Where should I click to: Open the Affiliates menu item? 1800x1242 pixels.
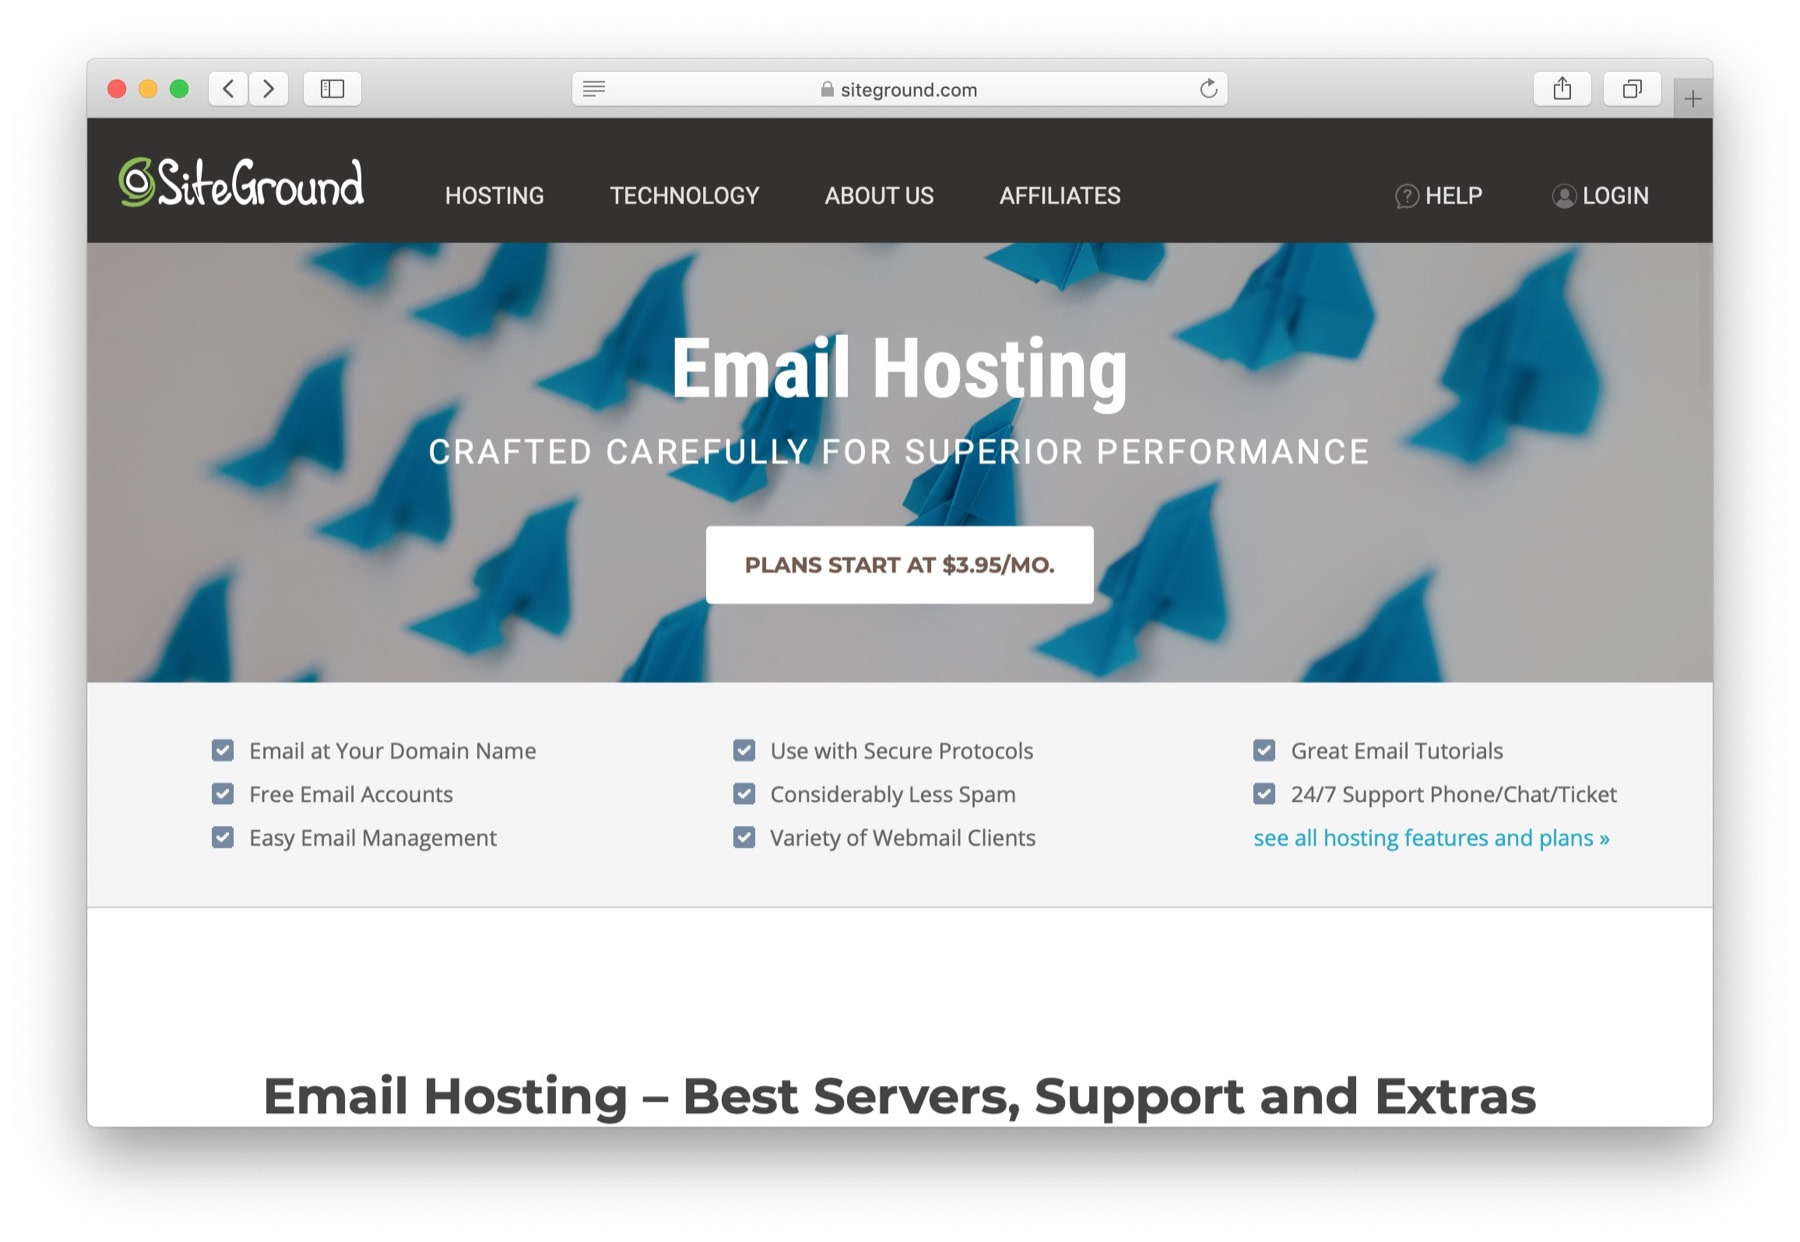(1060, 196)
